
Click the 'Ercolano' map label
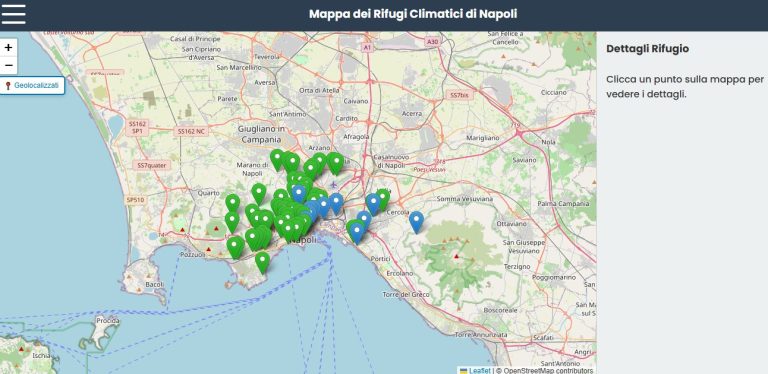399,273
